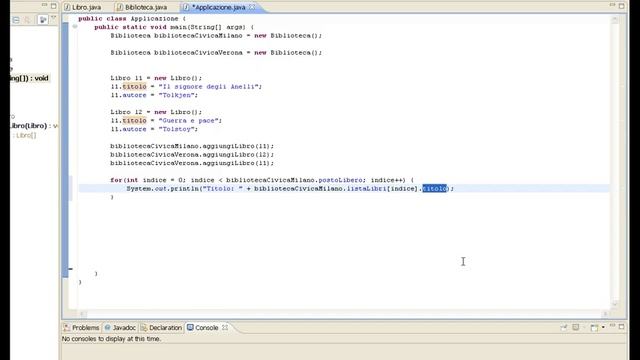Toggle the pressed filter button in Outline toolbar
Image resolution: width=640 pixels, height=360 pixels.
(x=42, y=20)
